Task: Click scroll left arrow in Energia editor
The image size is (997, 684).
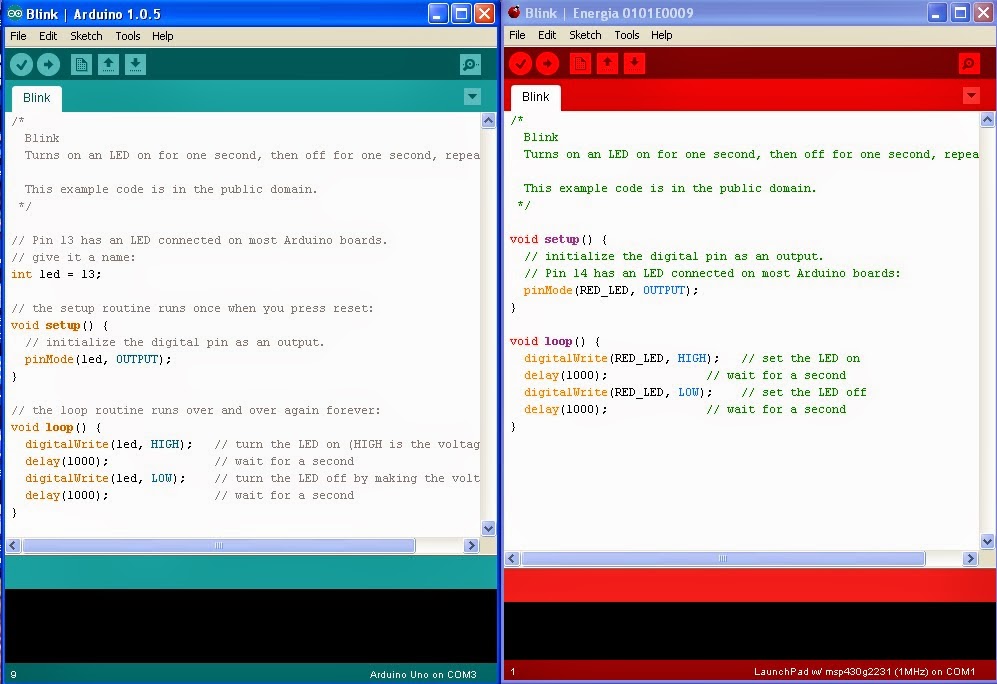Action: (x=512, y=559)
